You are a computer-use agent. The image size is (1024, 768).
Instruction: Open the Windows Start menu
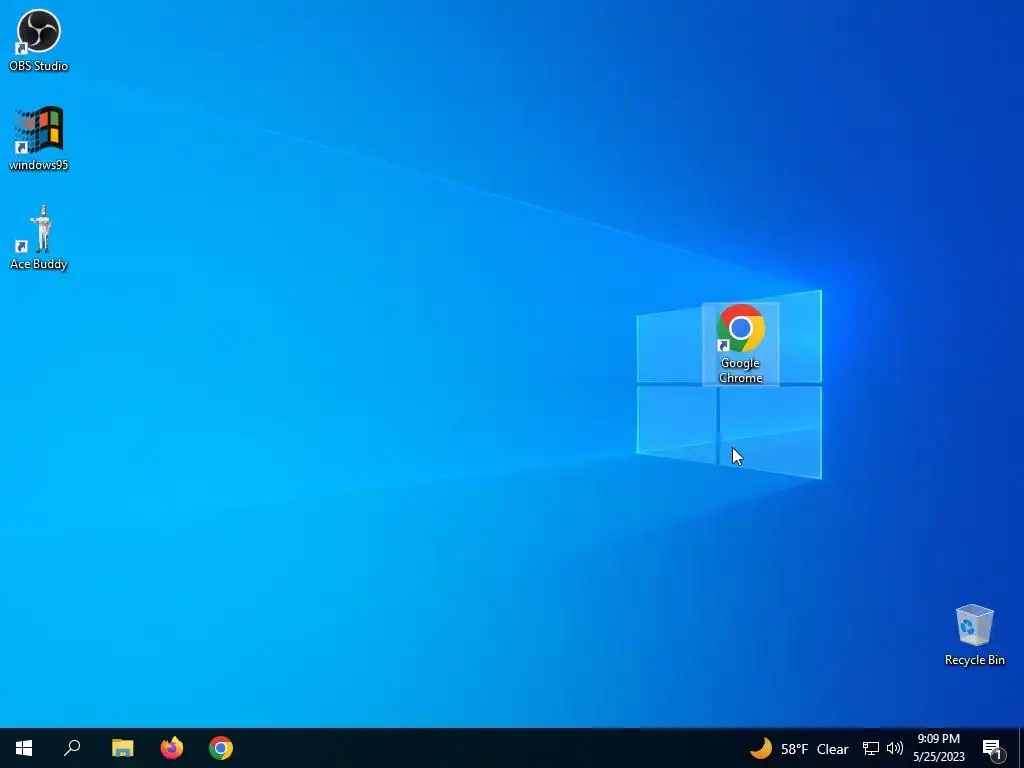24,748
